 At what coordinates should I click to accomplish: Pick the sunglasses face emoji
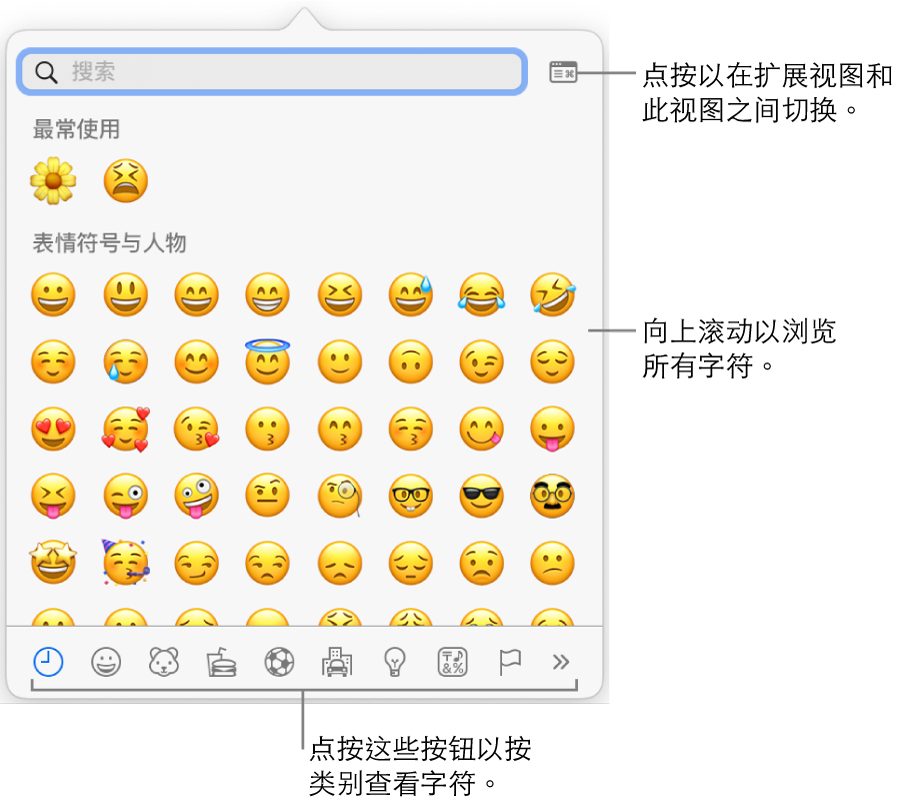(482, 495)
